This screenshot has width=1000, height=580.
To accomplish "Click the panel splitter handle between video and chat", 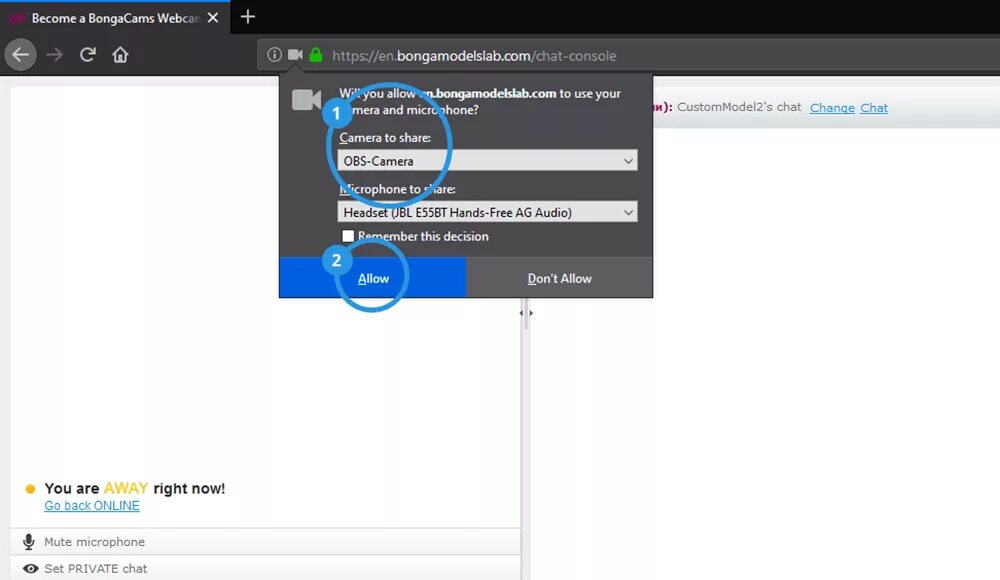I will coord(526,313).
